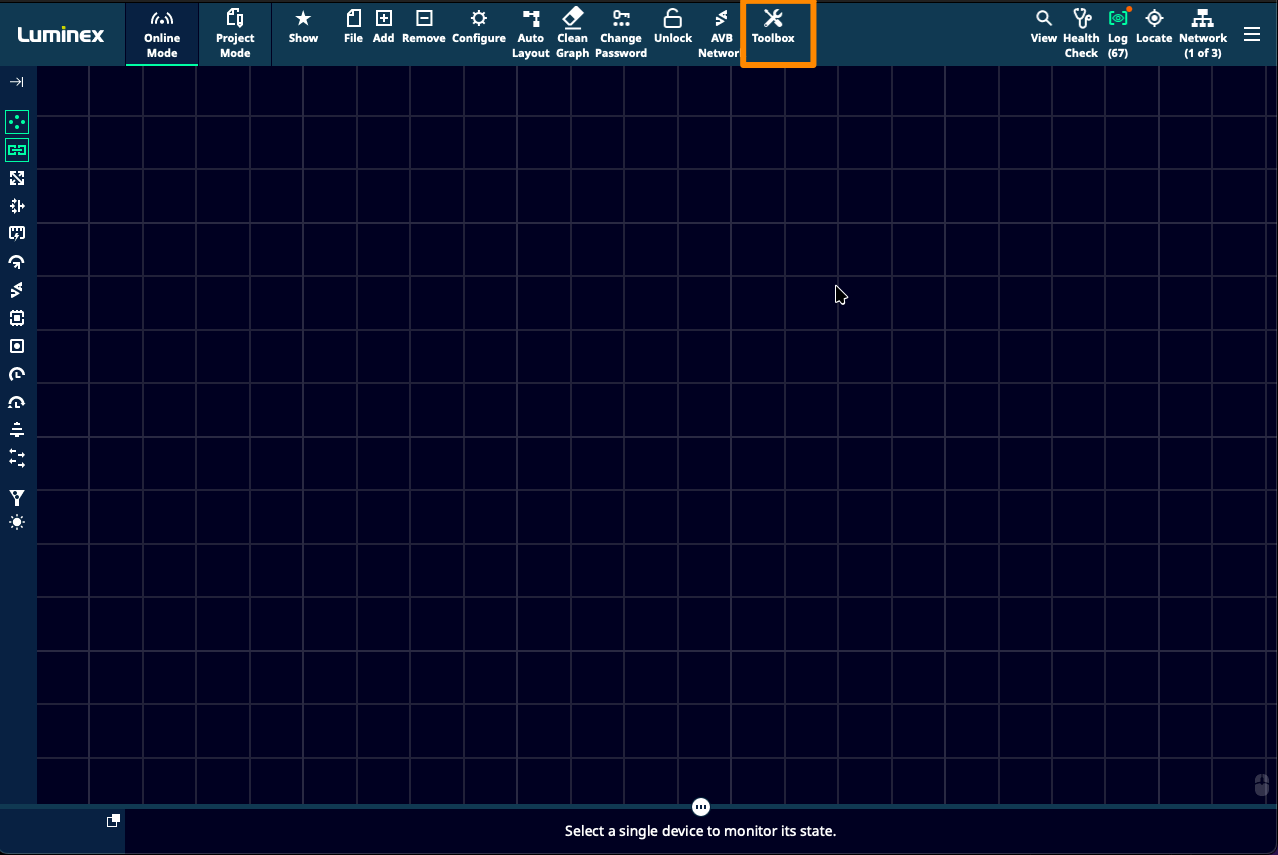
Task: Toggle the green dots overlay in sidebar
Action: [x=17, y=122]
